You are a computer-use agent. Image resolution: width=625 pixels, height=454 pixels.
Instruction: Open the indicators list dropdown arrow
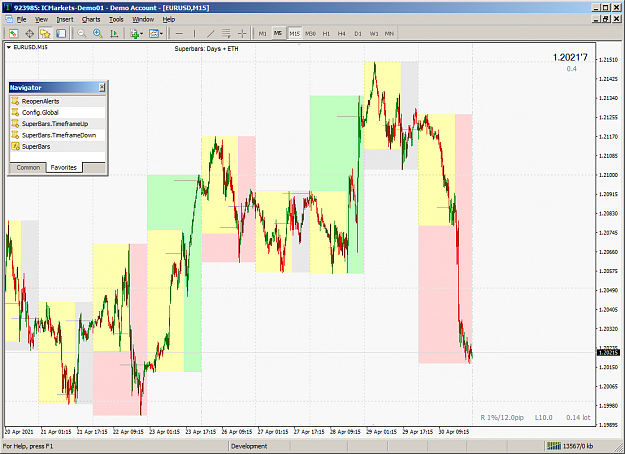[142, 34]
